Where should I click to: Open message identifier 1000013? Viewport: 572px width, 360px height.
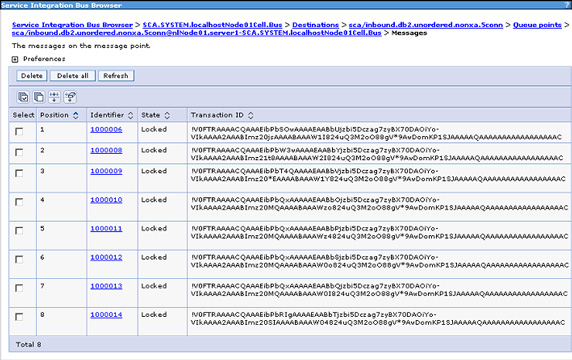106,286
